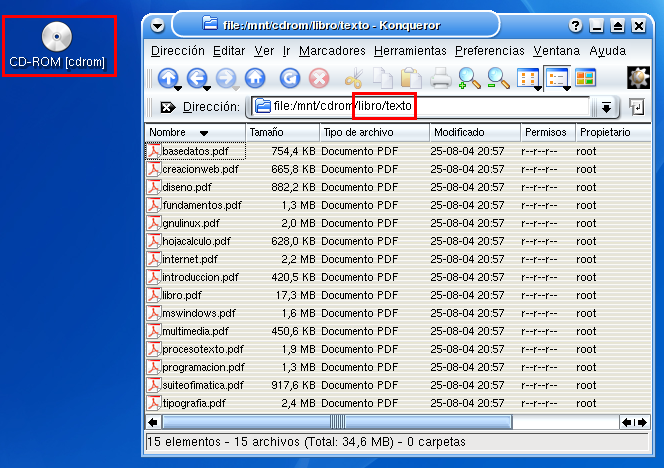The width and height of the screenshot is (664, 468).
Task: Reload the folder view
Action: coord(290,78)
